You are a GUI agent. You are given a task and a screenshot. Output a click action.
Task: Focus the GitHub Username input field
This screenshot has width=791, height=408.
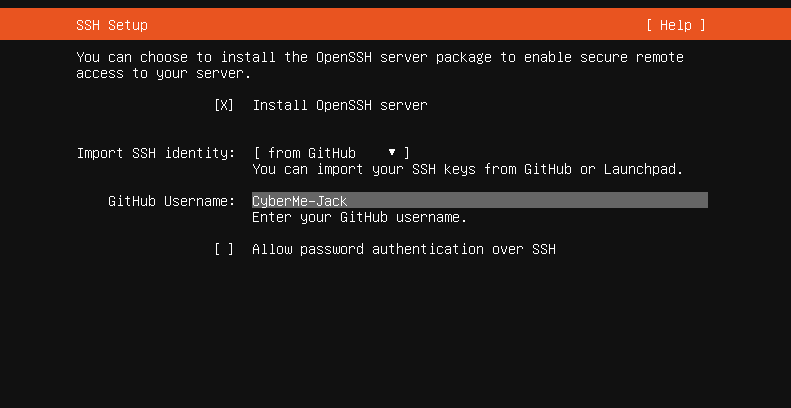click(x=479, y=201)
